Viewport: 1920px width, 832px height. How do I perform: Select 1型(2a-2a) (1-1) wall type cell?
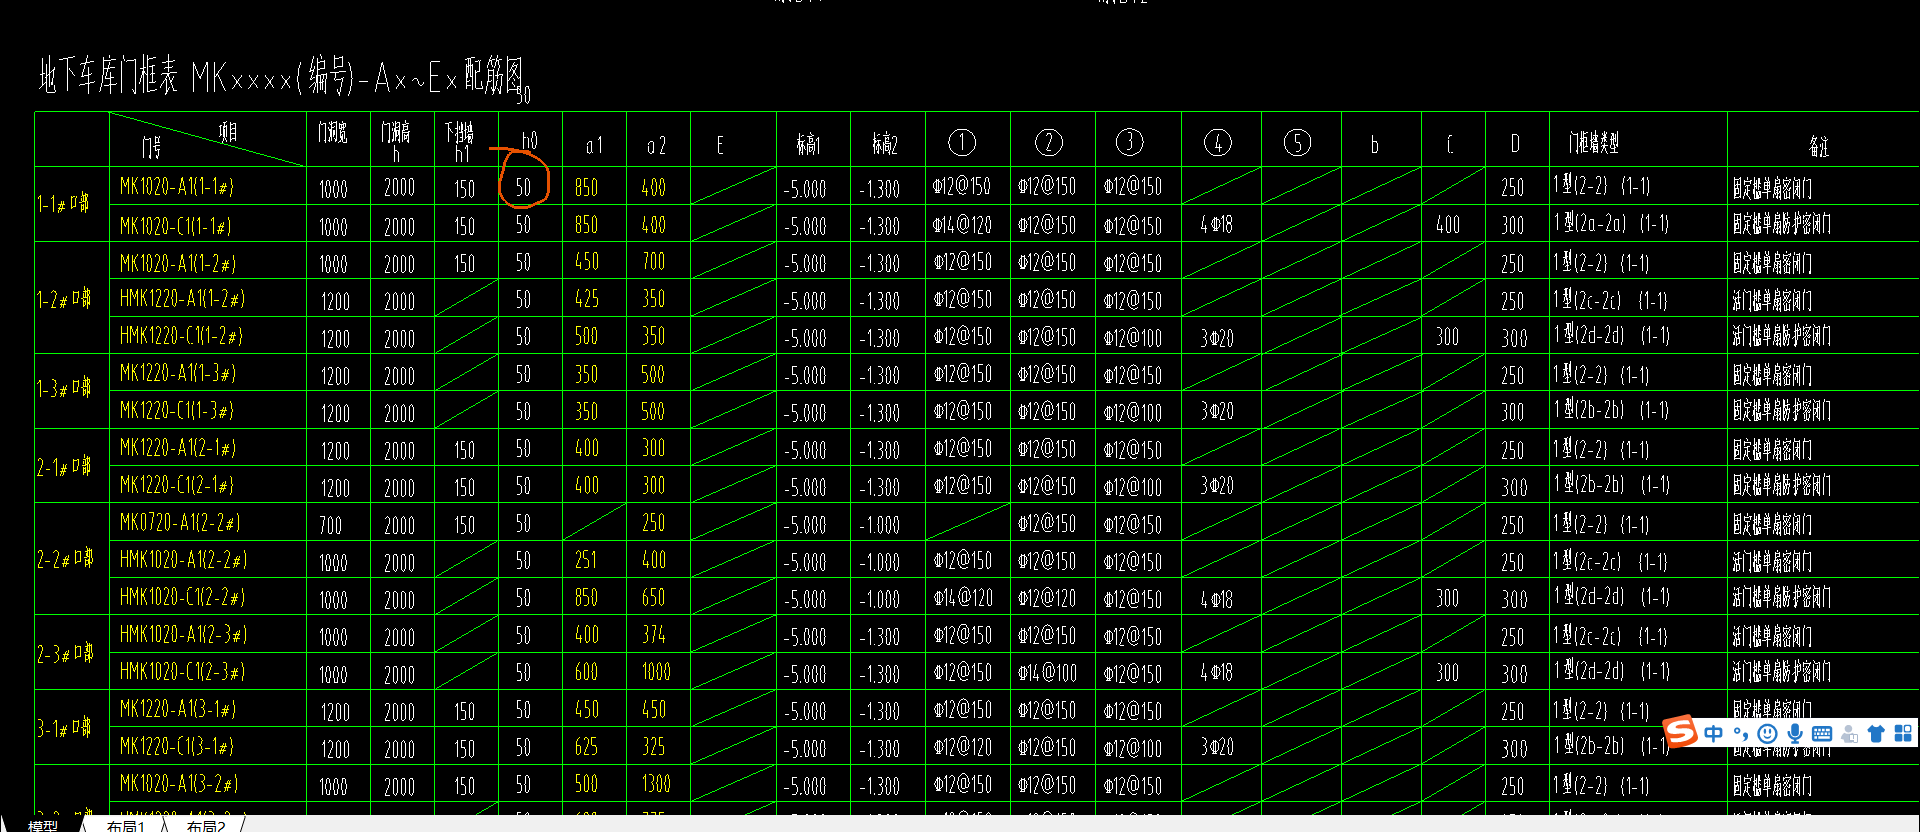(1611, 224)
